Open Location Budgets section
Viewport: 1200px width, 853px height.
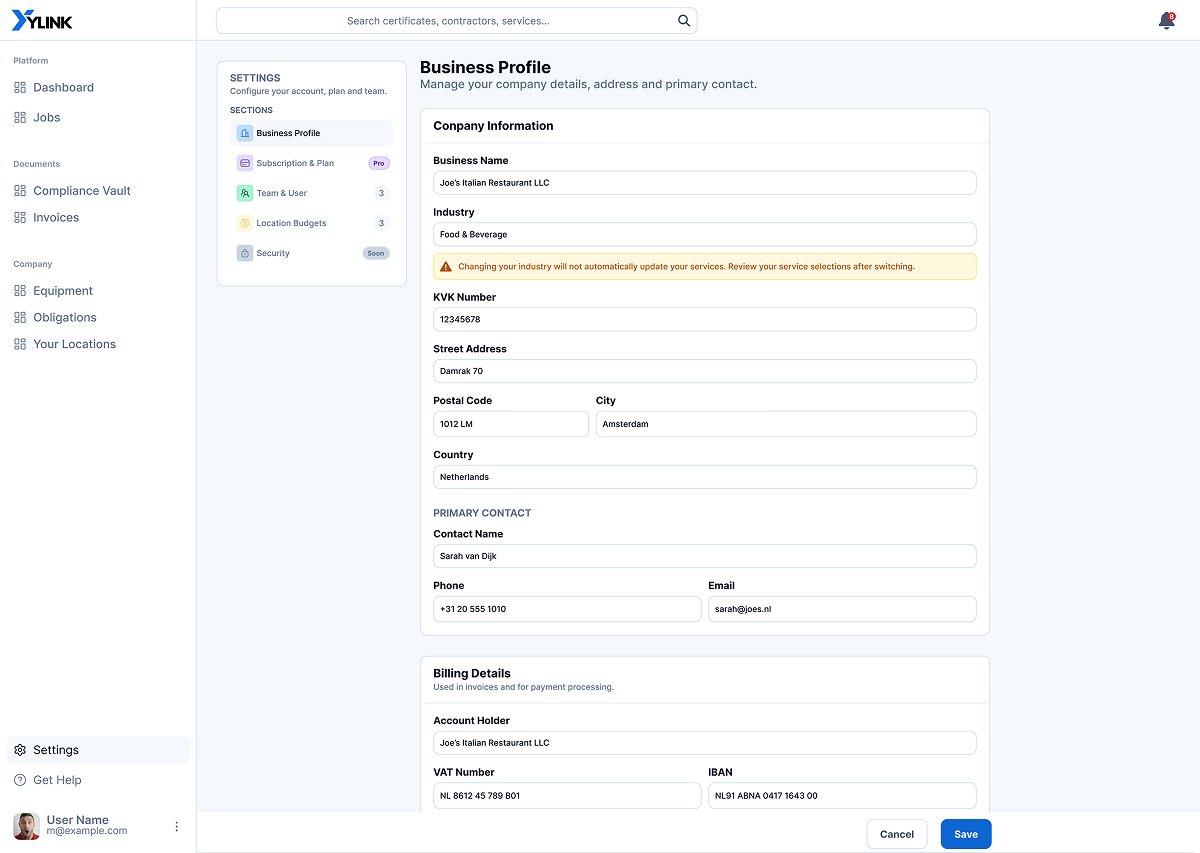click(x=311, y=223)
